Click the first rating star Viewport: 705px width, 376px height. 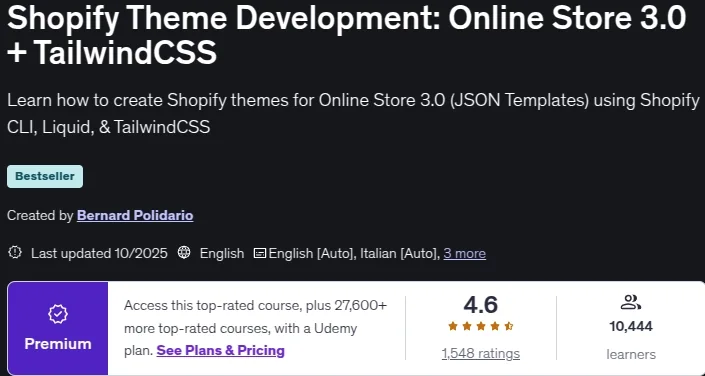[453, 327]
